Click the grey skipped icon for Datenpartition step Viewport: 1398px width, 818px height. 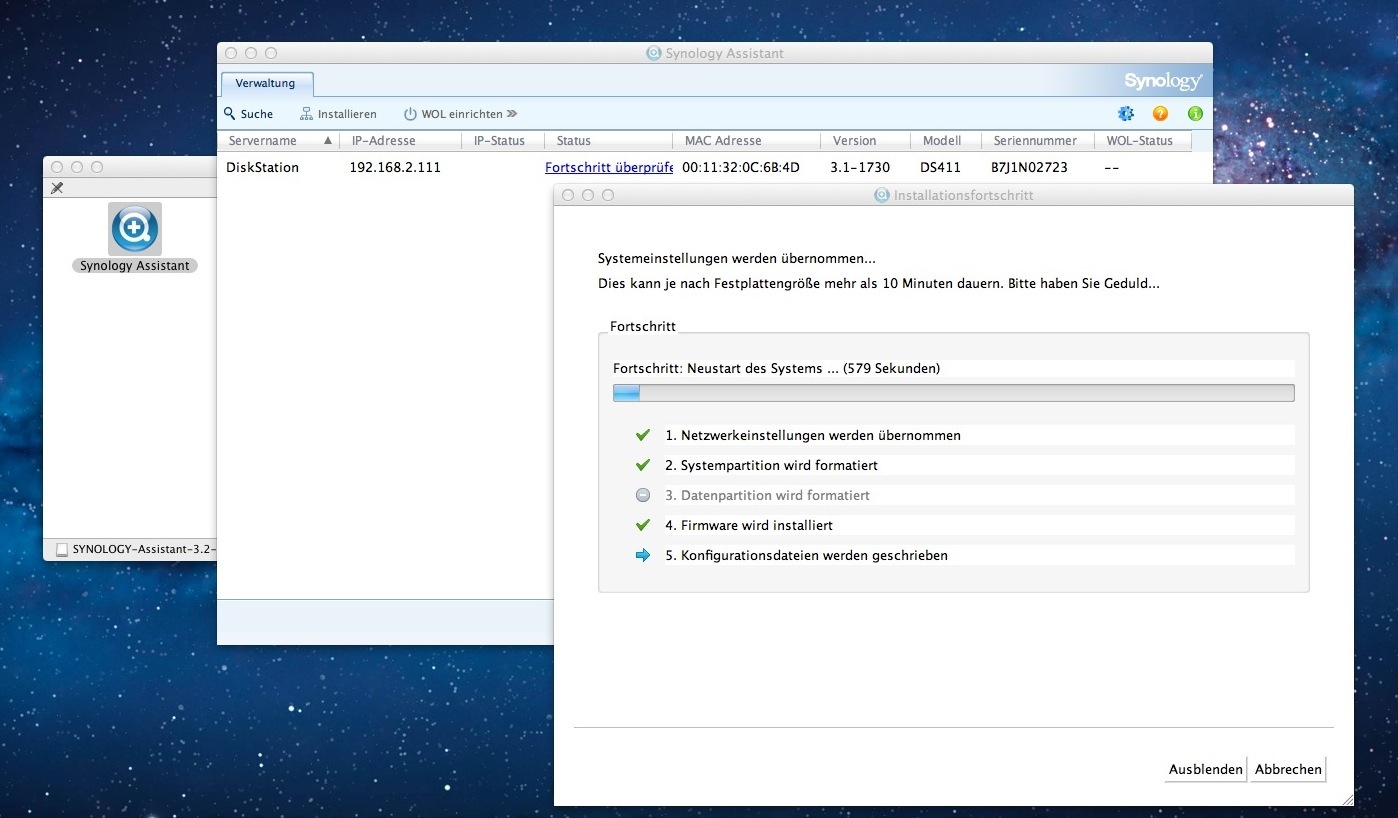pos(643,495)
